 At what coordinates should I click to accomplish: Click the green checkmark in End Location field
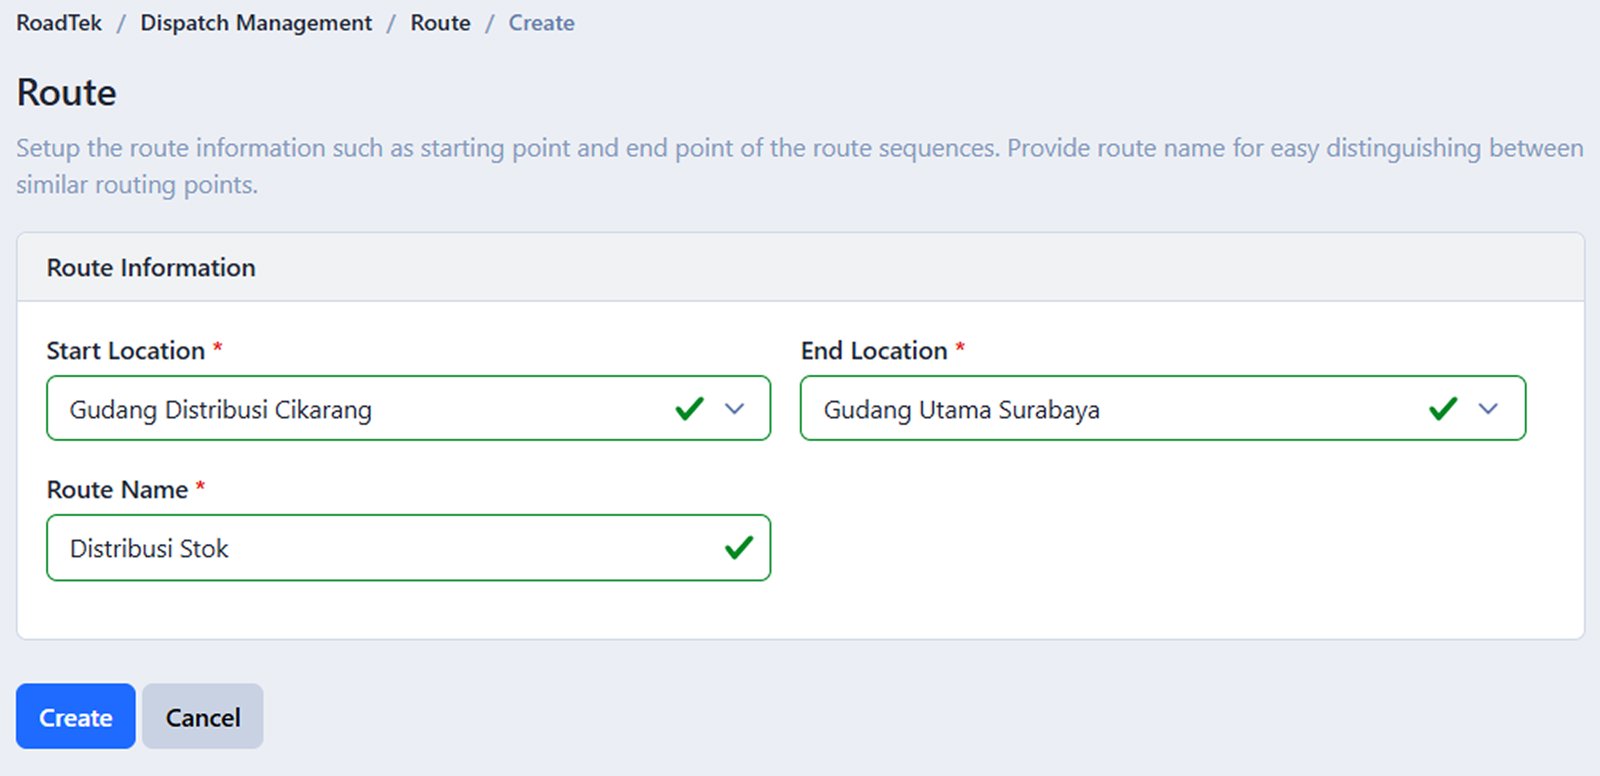click(x=1443, y=408)
